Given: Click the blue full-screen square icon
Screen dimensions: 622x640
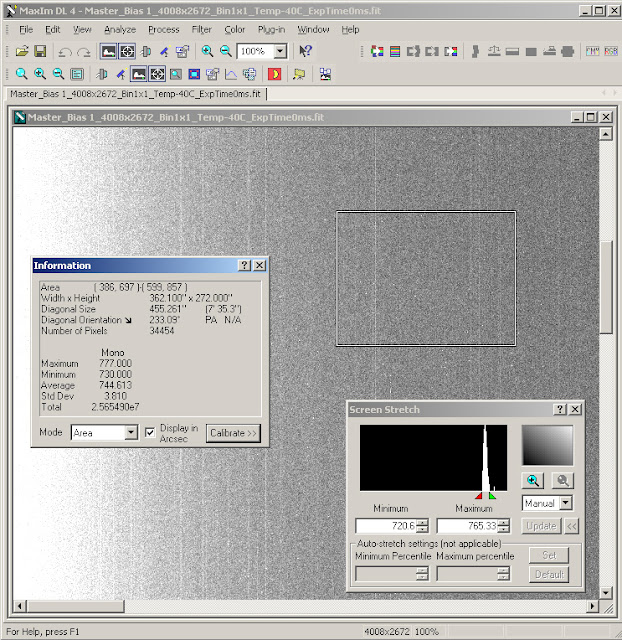Looking at the screenshot, I should (194, 74).
